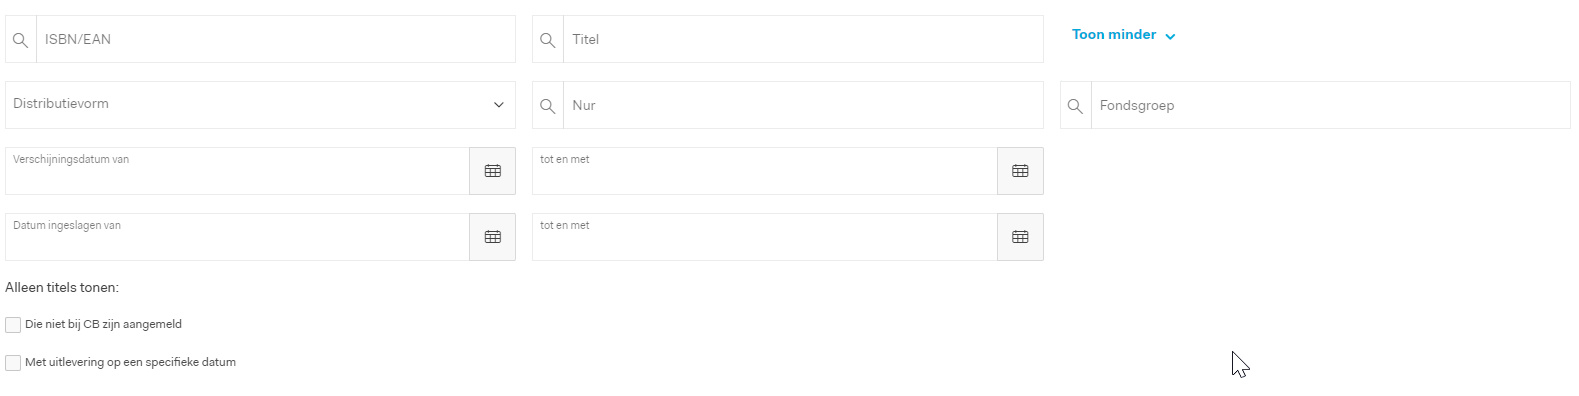This screenshot has width=1579, height=396.
Task: Click the magnifier icon by Fondsgroep
Action: [1075, 106]
